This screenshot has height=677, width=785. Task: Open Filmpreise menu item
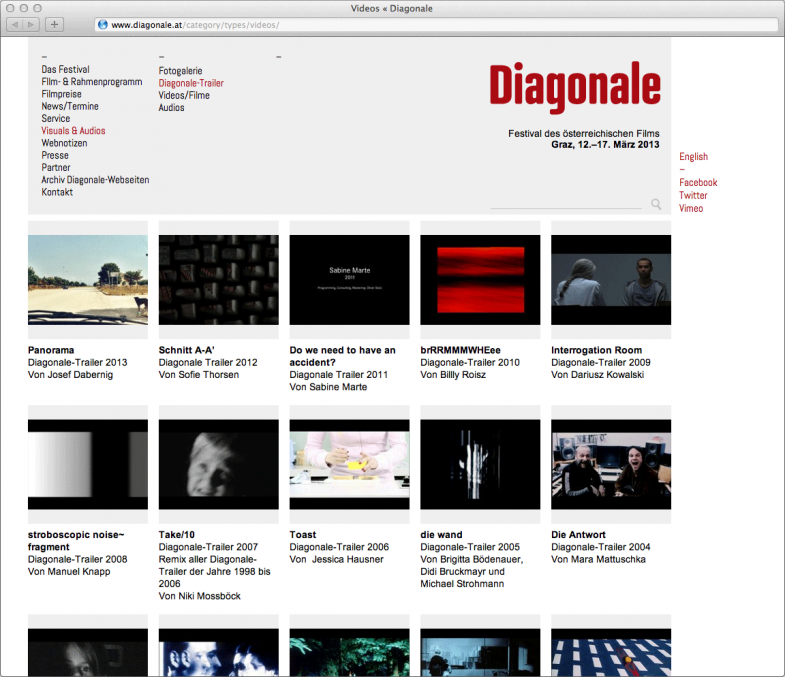(61, 94)
